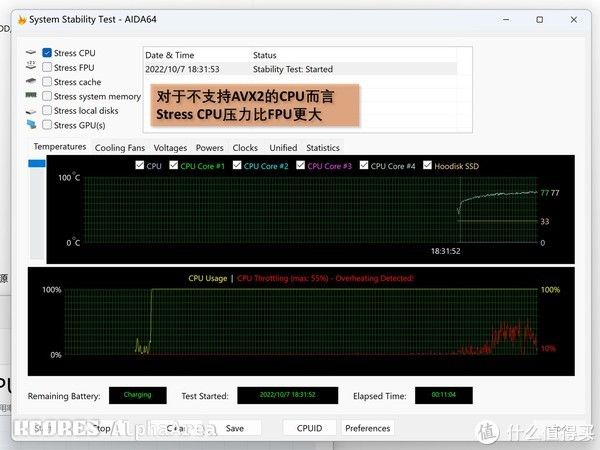Viewport: 600px width, 450px height.
Task: Click the CPU chip icon beside Stress CPU
Action: 32,53
